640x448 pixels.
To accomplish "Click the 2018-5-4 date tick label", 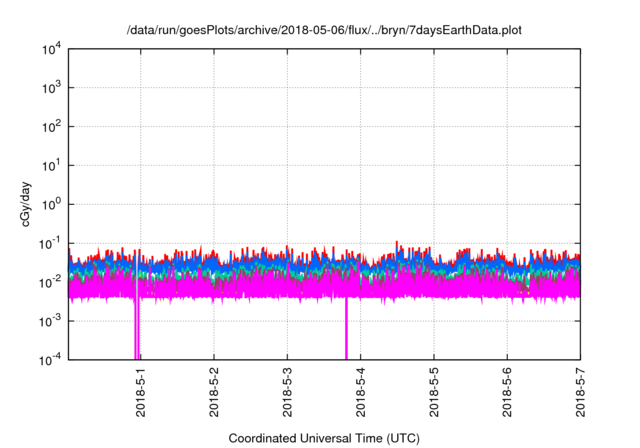I will (x=360, y=392).
